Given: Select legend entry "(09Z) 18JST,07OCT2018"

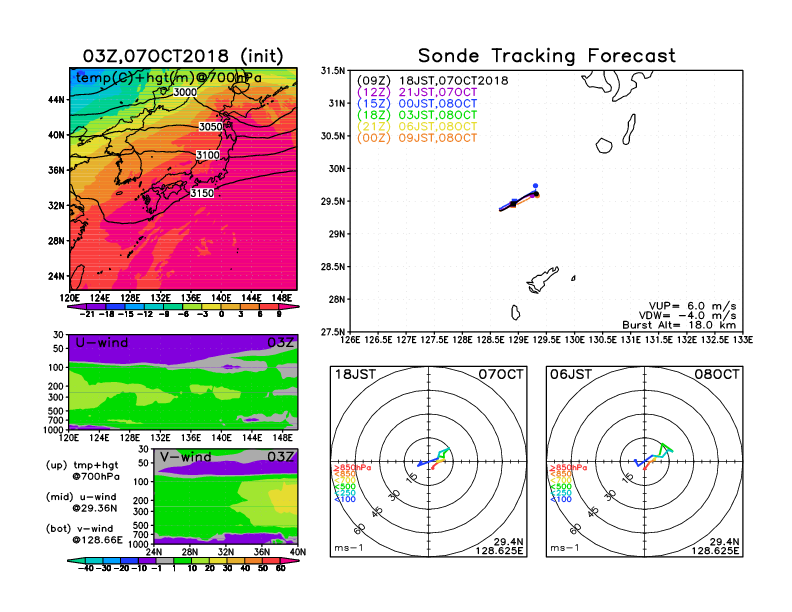Looking at the screenshot, I should 432,80.
